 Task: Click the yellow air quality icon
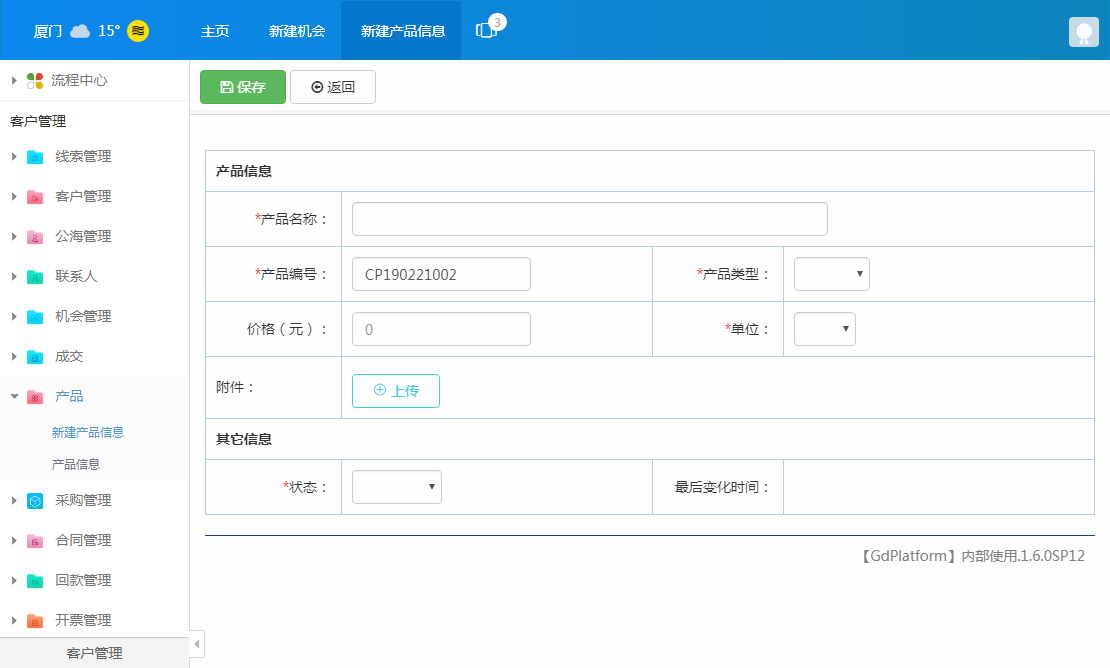click(138, 31)
